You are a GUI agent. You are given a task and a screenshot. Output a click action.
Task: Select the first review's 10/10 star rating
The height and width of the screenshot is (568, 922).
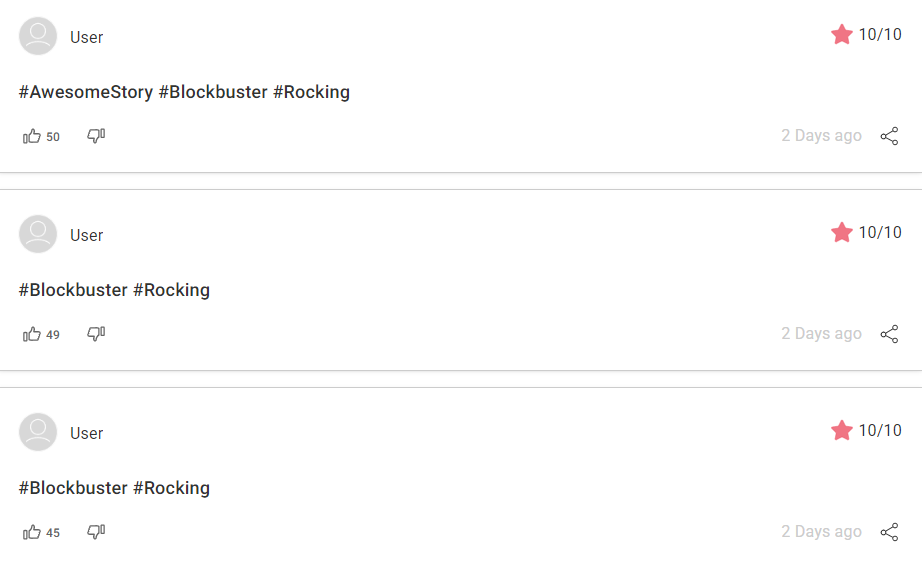tap(866, 34)
